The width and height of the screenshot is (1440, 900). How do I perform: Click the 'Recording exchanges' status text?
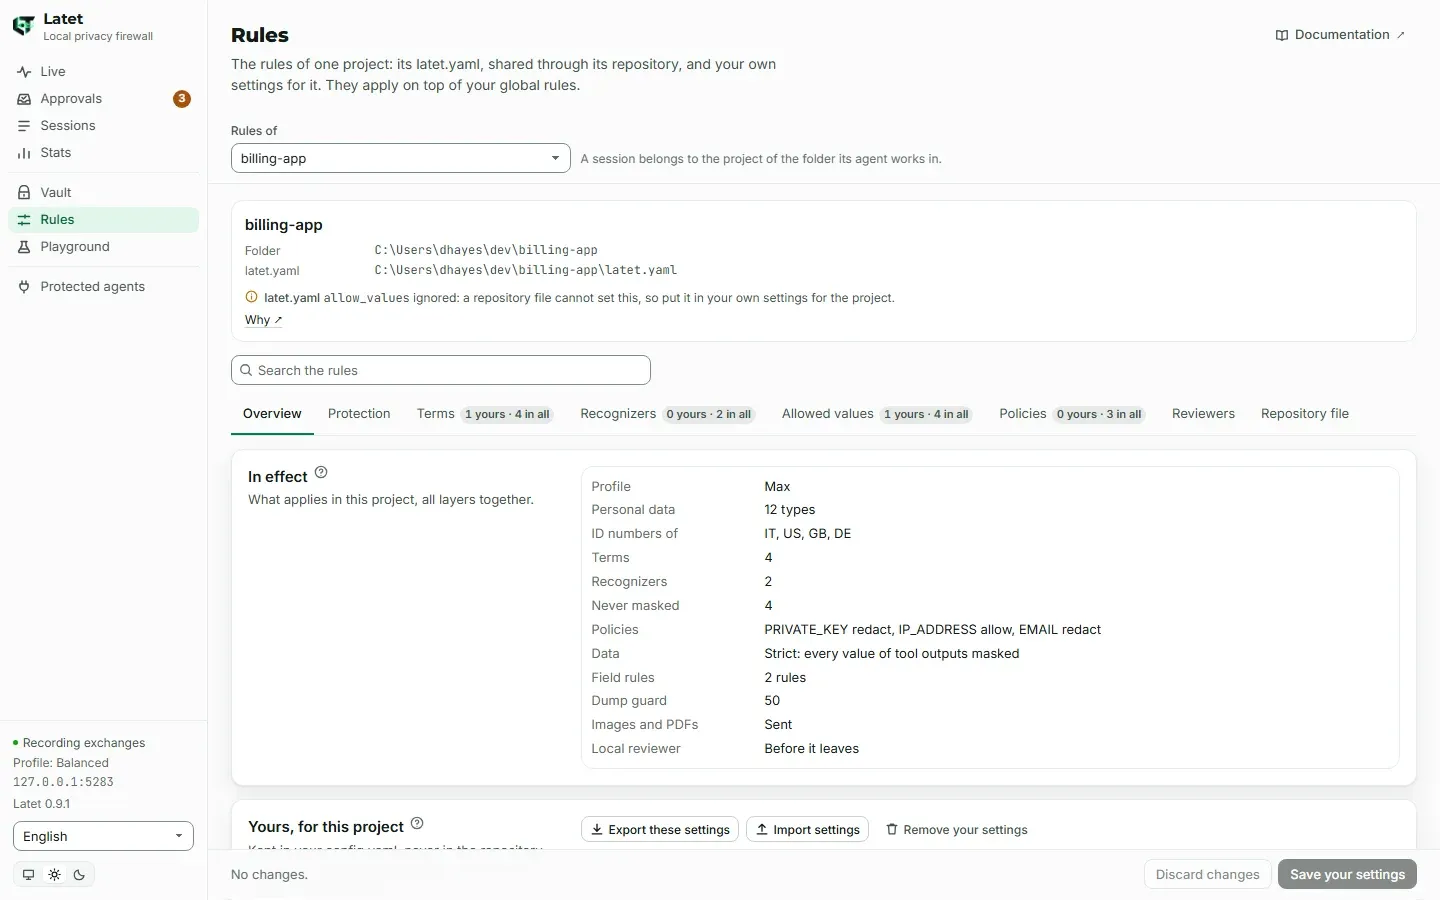pyautogui.click(x=84, y=743)
